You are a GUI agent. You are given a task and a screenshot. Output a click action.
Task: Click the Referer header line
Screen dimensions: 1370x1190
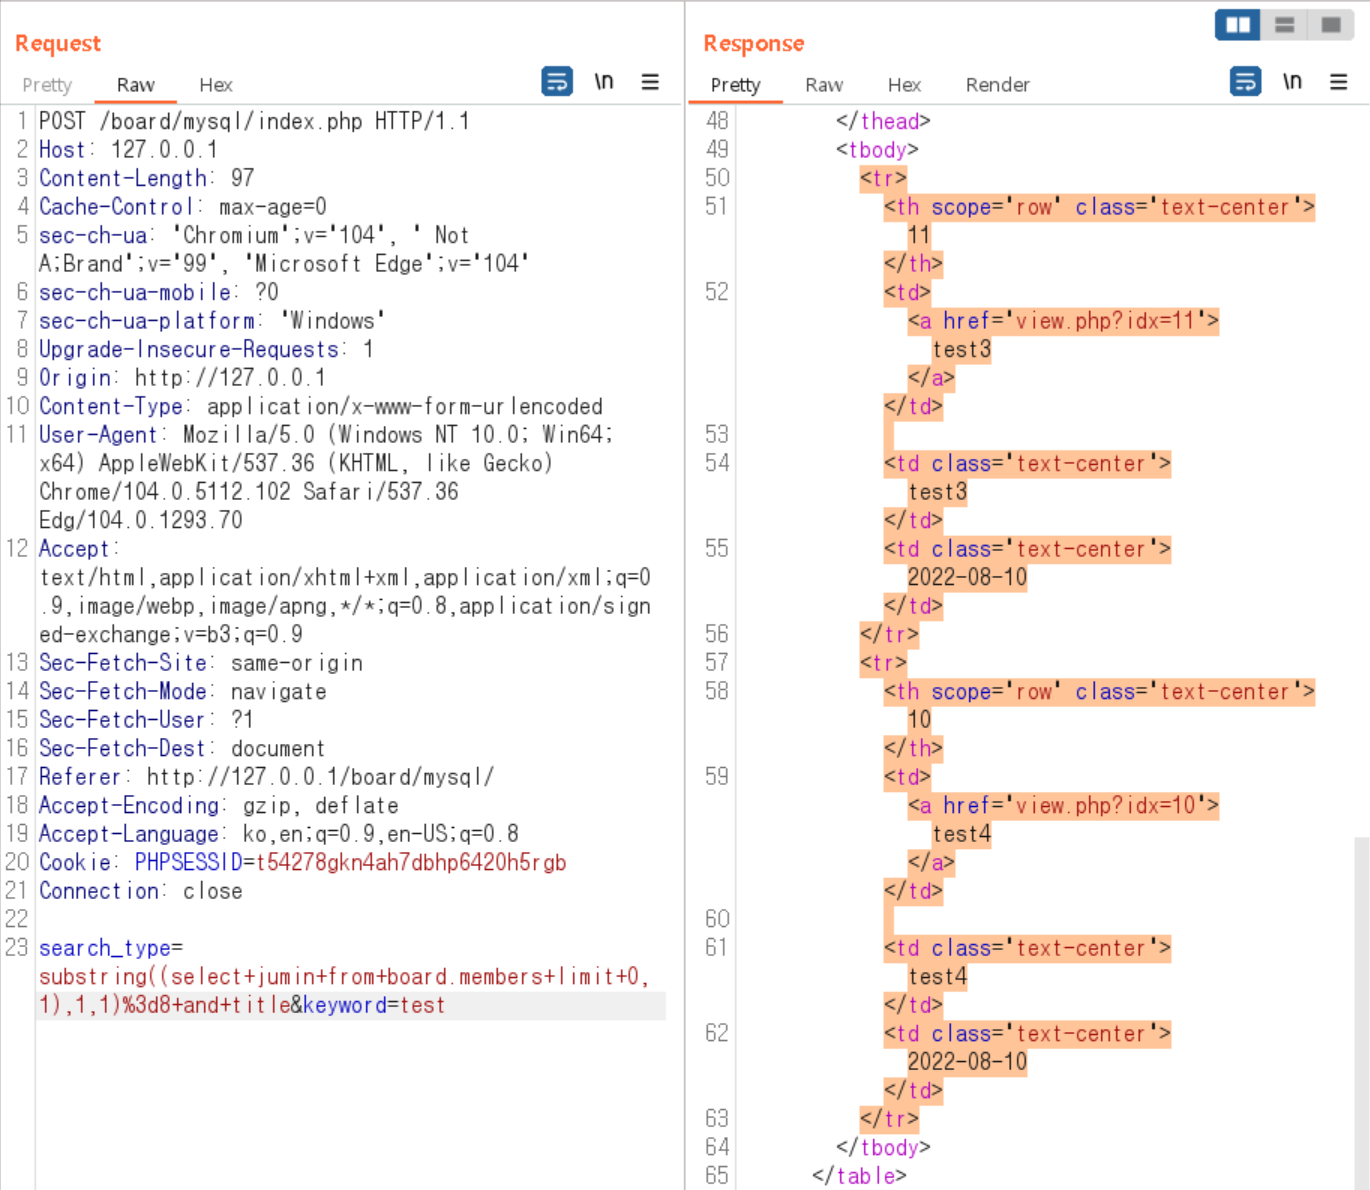point(267,777)
